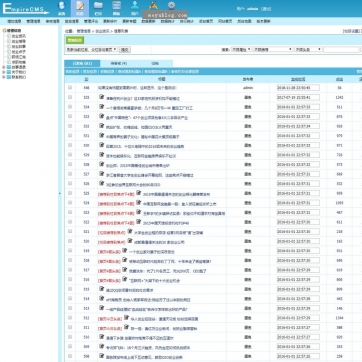Select the root node of the sidebar tree
The height and width of the screenshot is (362, 362).
coord(13,30)
